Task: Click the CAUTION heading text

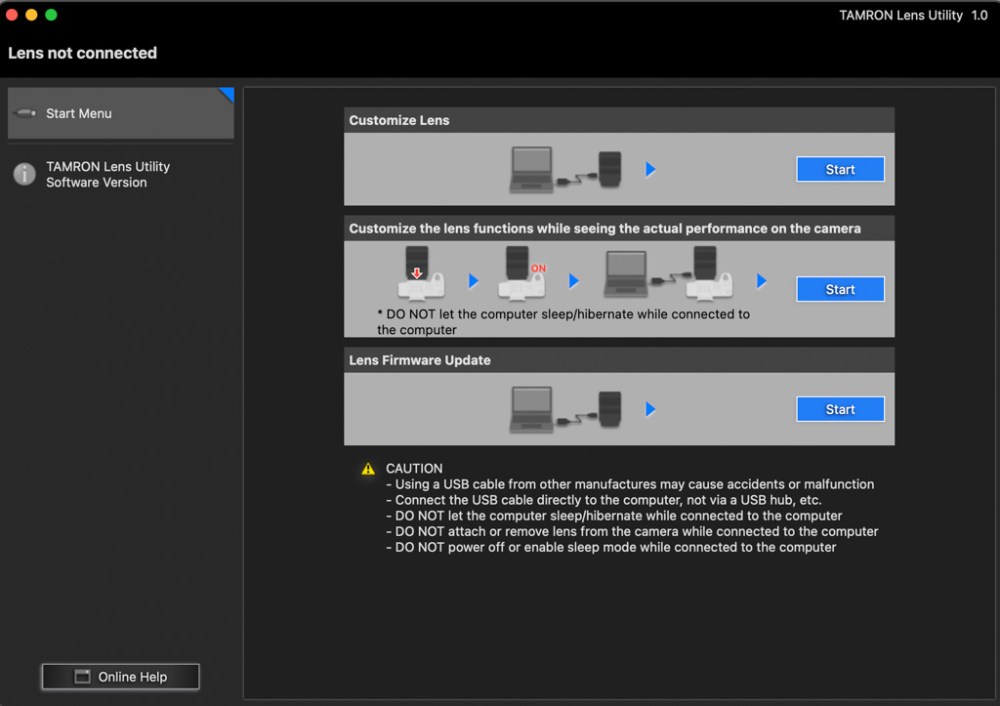Action: coord(414,468)
